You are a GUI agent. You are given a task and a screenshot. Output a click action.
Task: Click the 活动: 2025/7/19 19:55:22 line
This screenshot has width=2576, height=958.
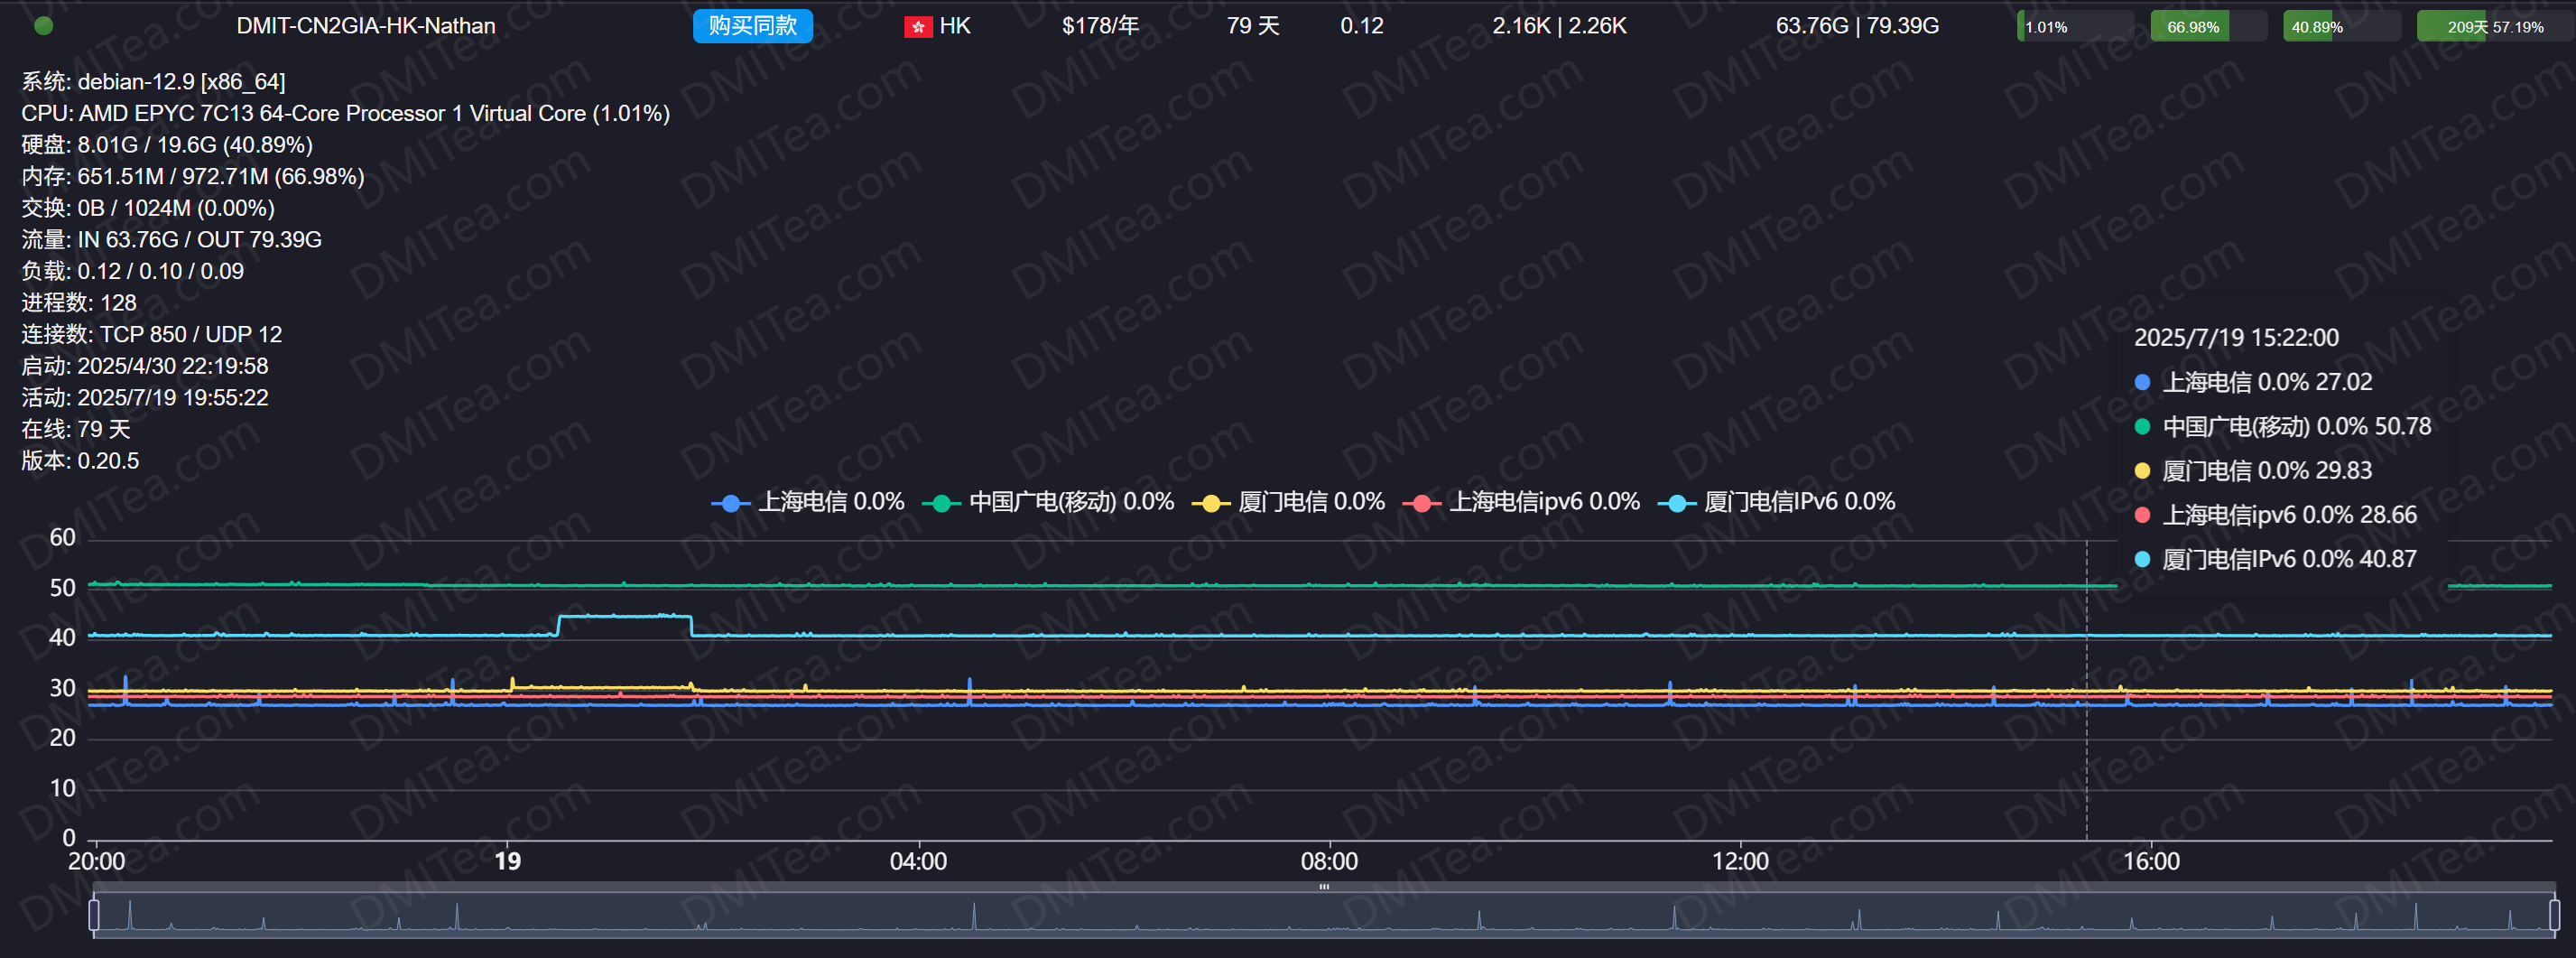point(145,398)
